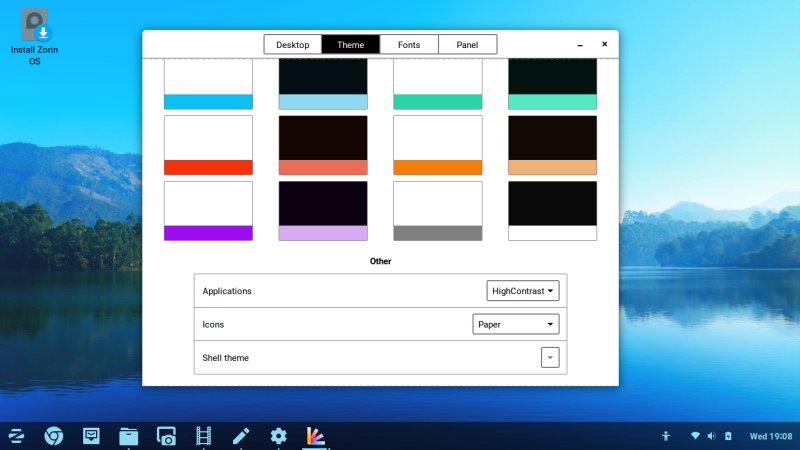Click Zorin Appearance icon in taskbar

click(315, 436)
